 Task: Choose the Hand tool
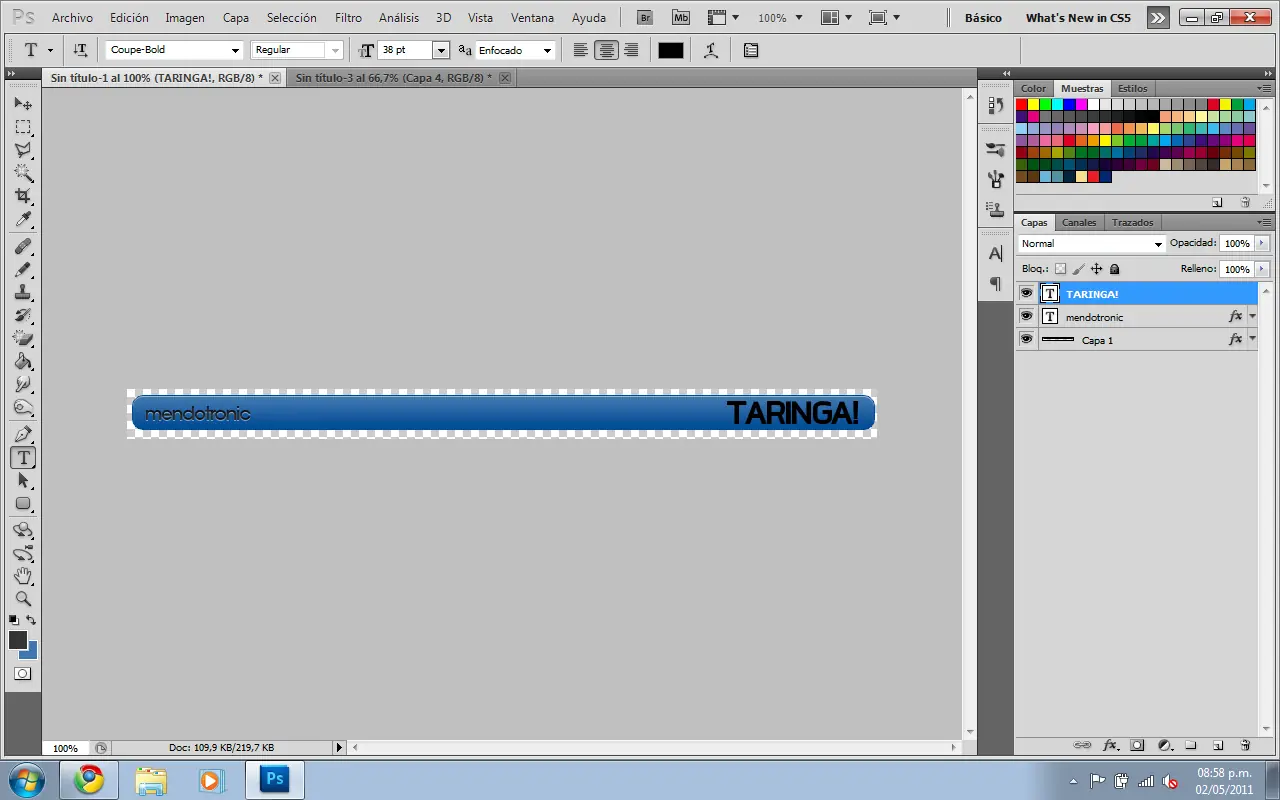coord(23,576)
